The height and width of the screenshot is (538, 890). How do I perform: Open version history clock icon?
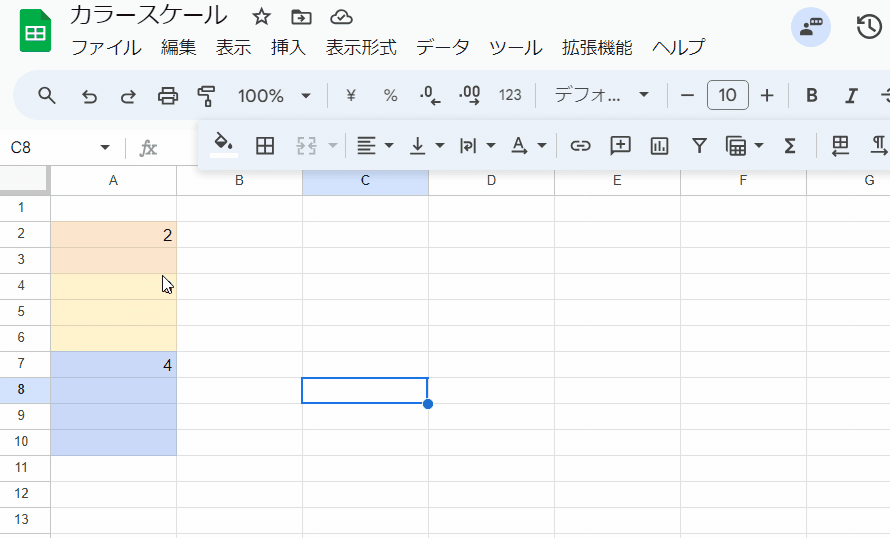(x=869, y=27)
